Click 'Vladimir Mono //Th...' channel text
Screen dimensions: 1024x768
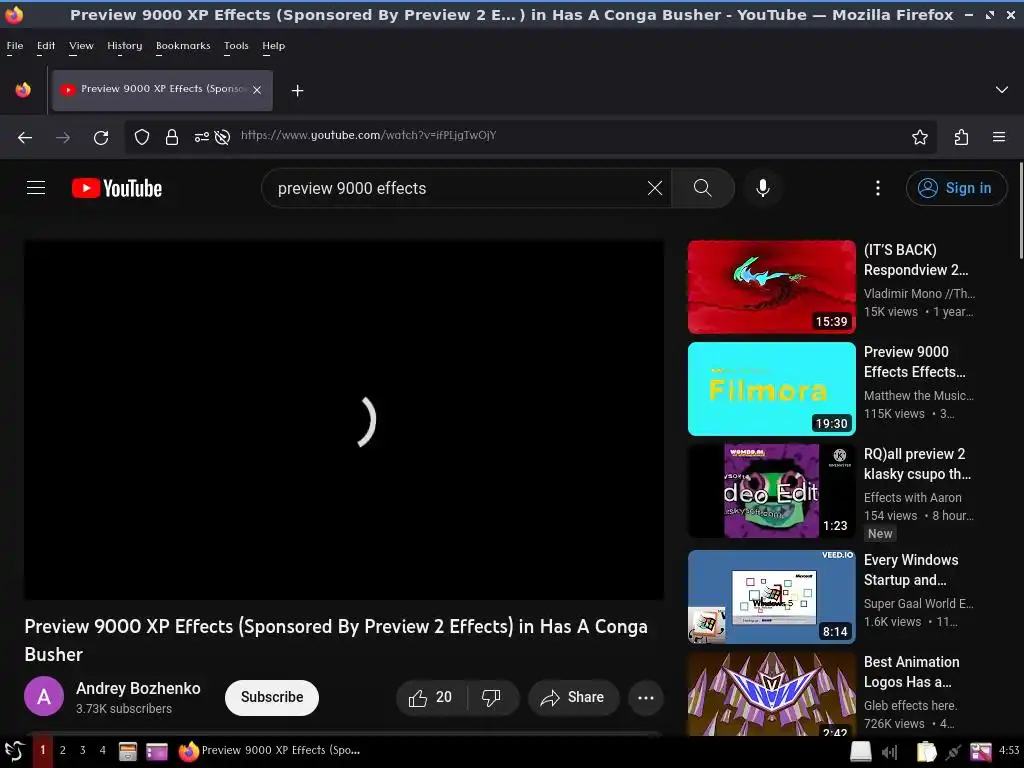pos(919,294)
